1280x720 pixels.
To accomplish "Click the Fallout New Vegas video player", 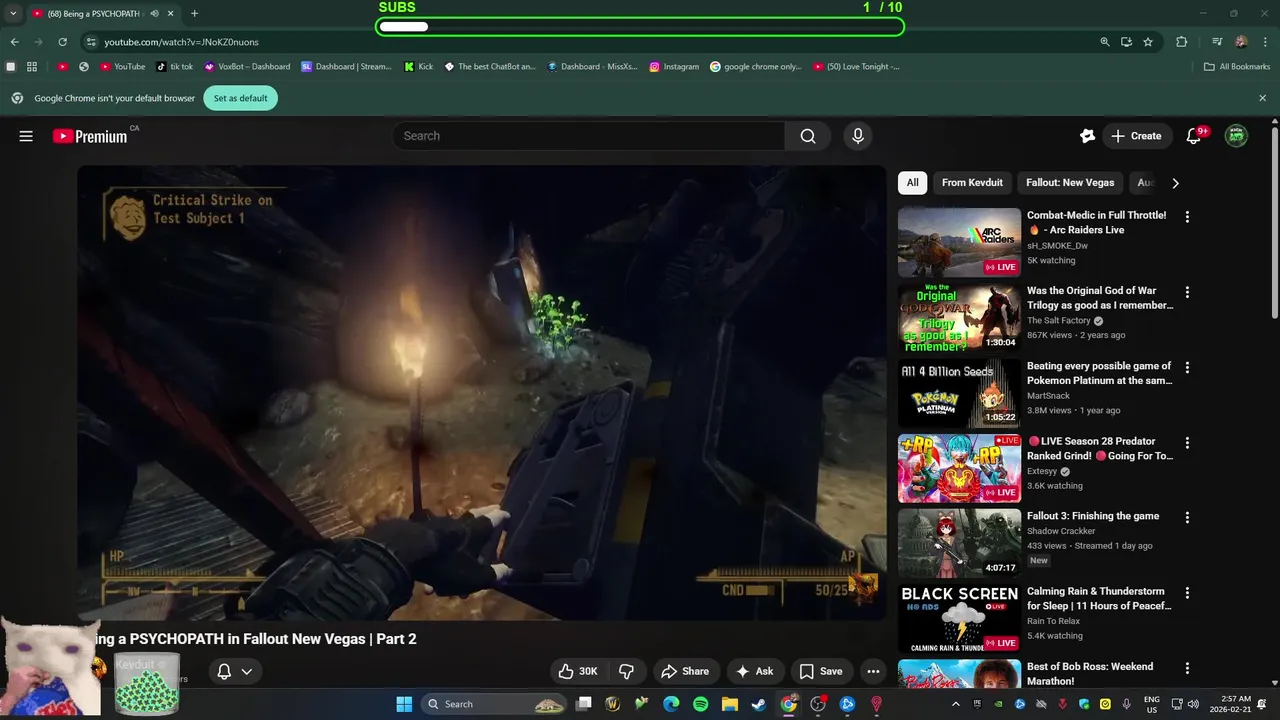I will pyautogui.click(x=482, y=393).
